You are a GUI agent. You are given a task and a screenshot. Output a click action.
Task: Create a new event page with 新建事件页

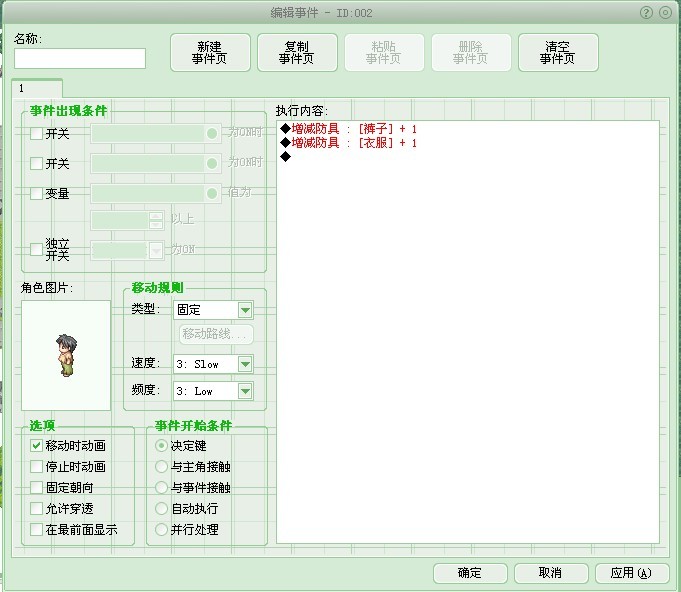pos(210,53)
